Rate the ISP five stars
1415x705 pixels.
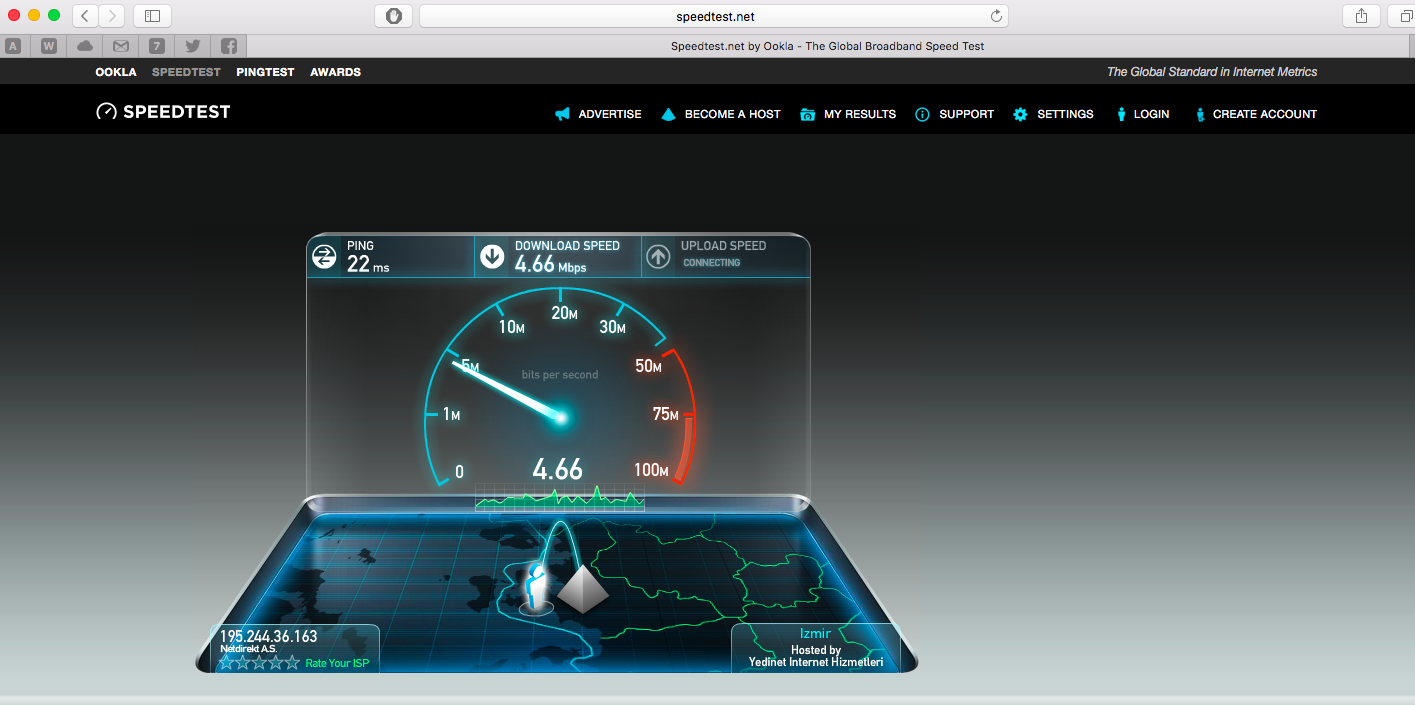click(292, 663)
